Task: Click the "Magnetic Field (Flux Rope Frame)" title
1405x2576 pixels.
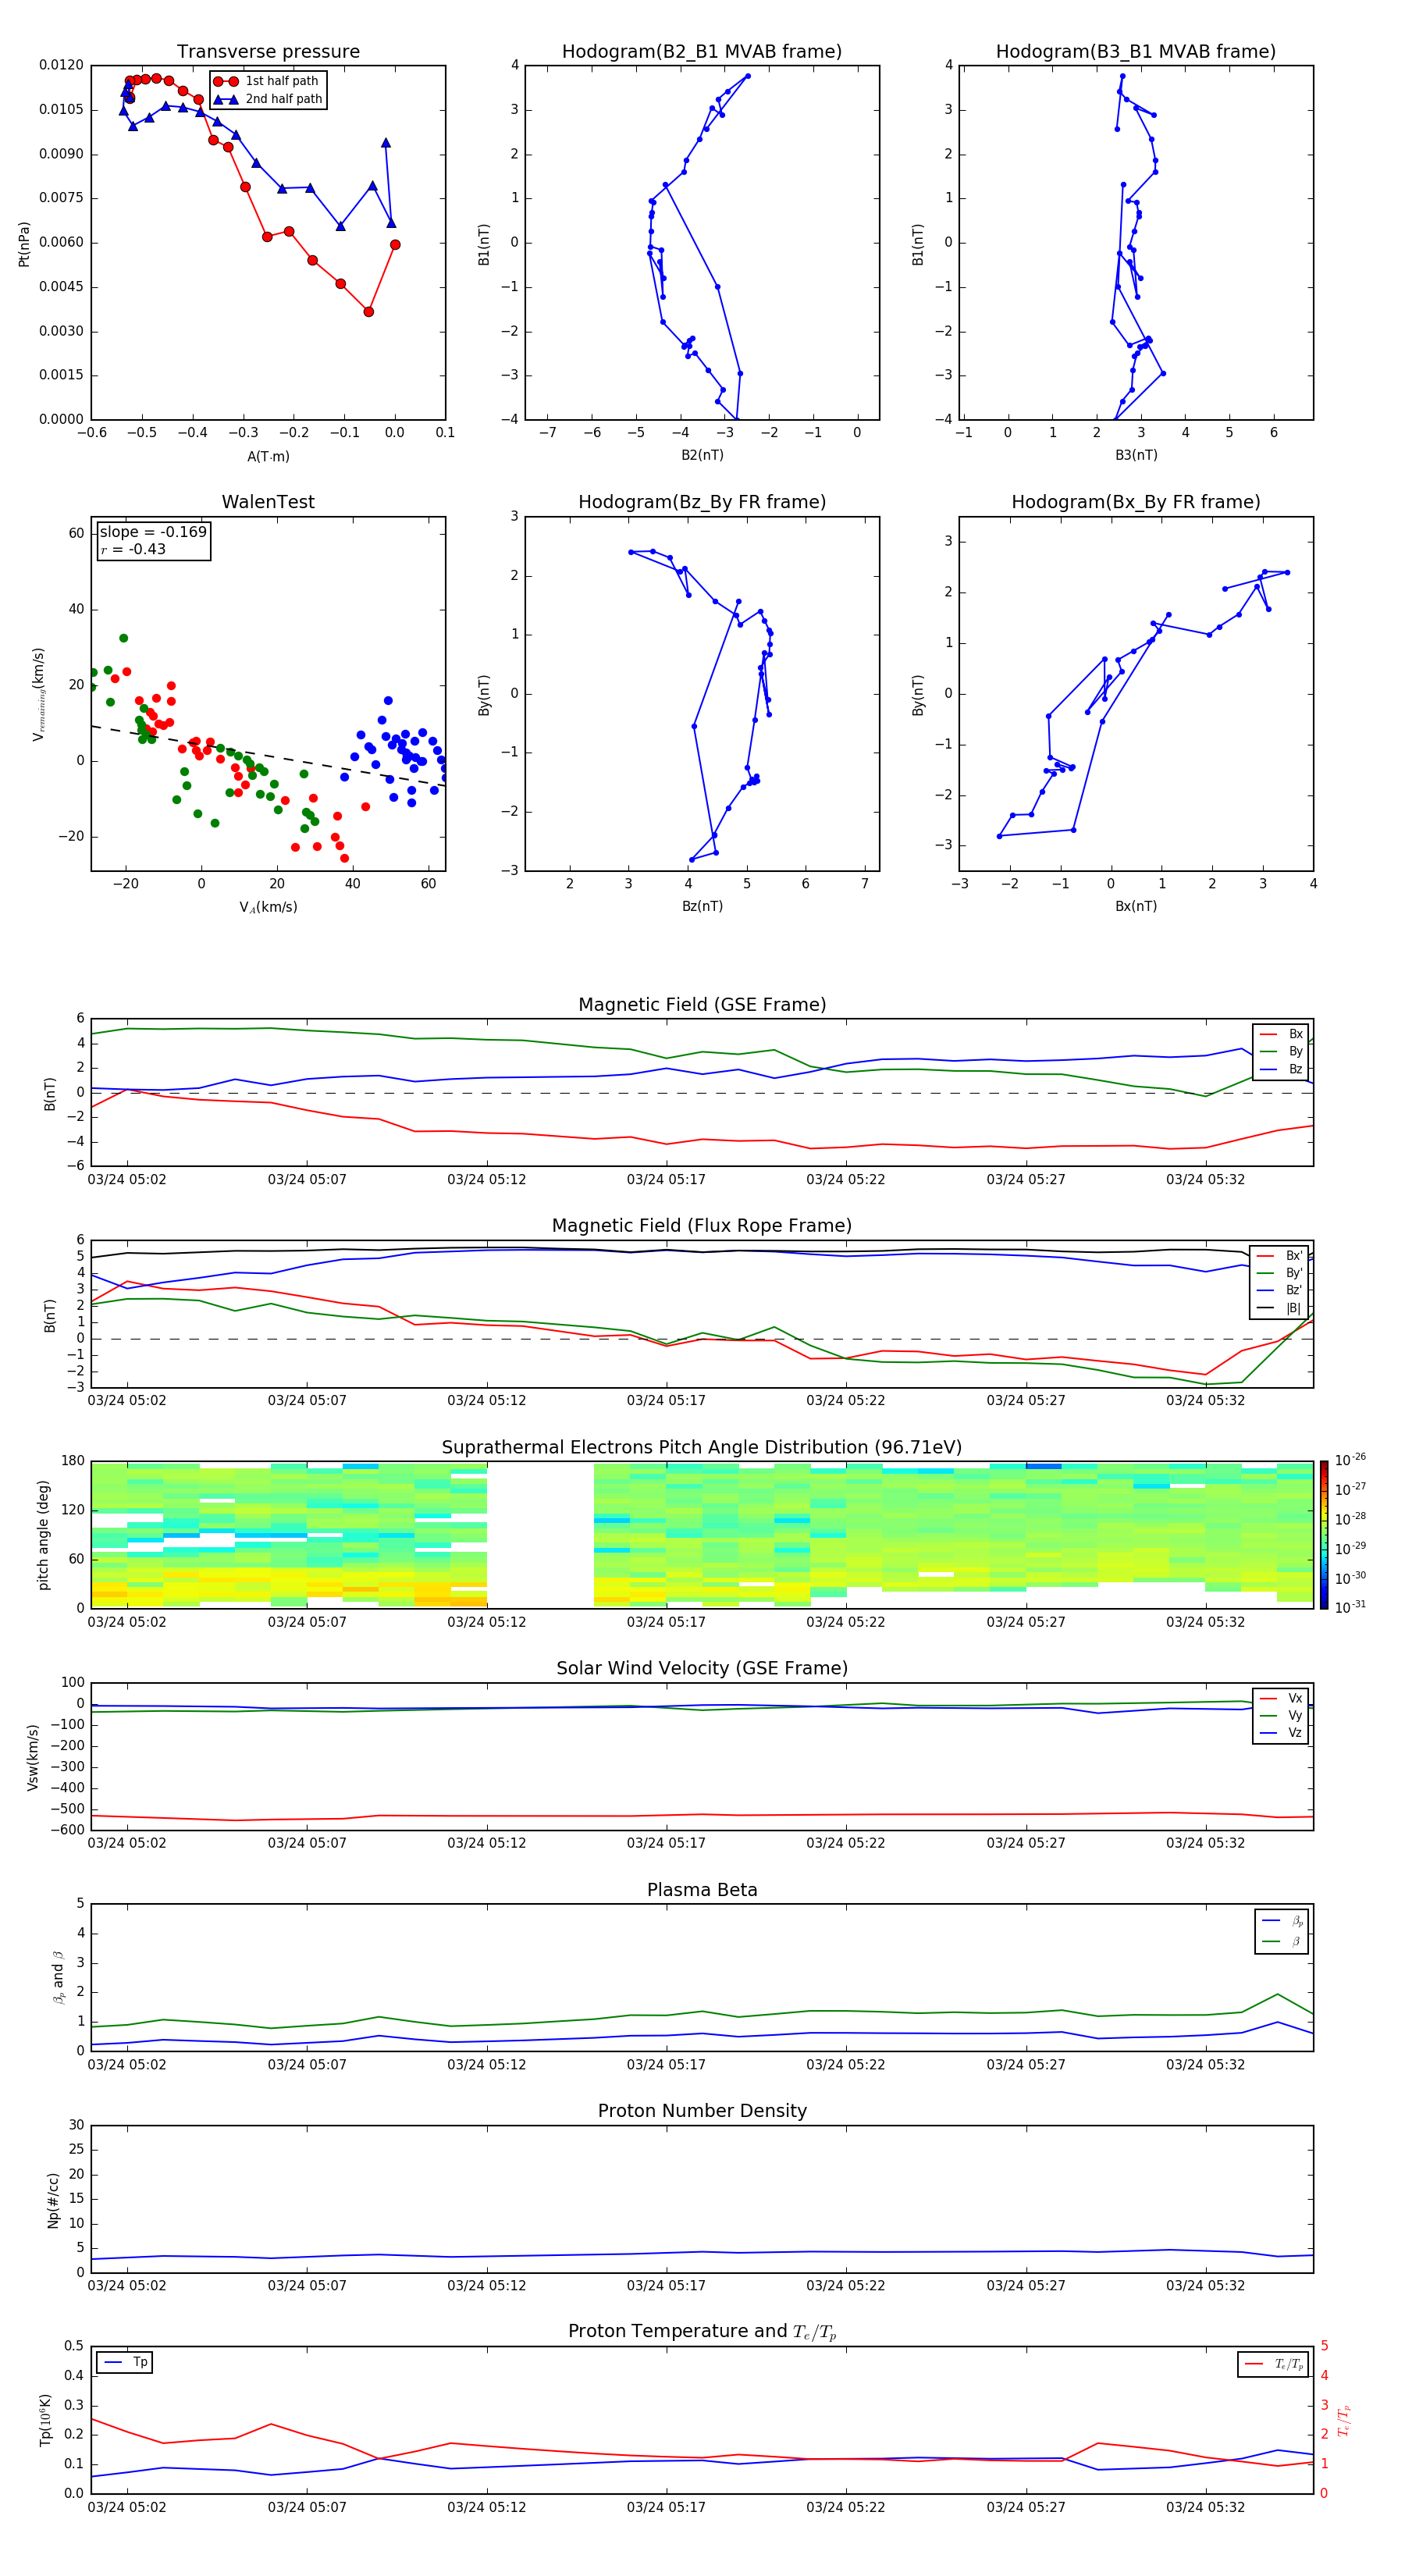Action: [x=702, y=1226]
